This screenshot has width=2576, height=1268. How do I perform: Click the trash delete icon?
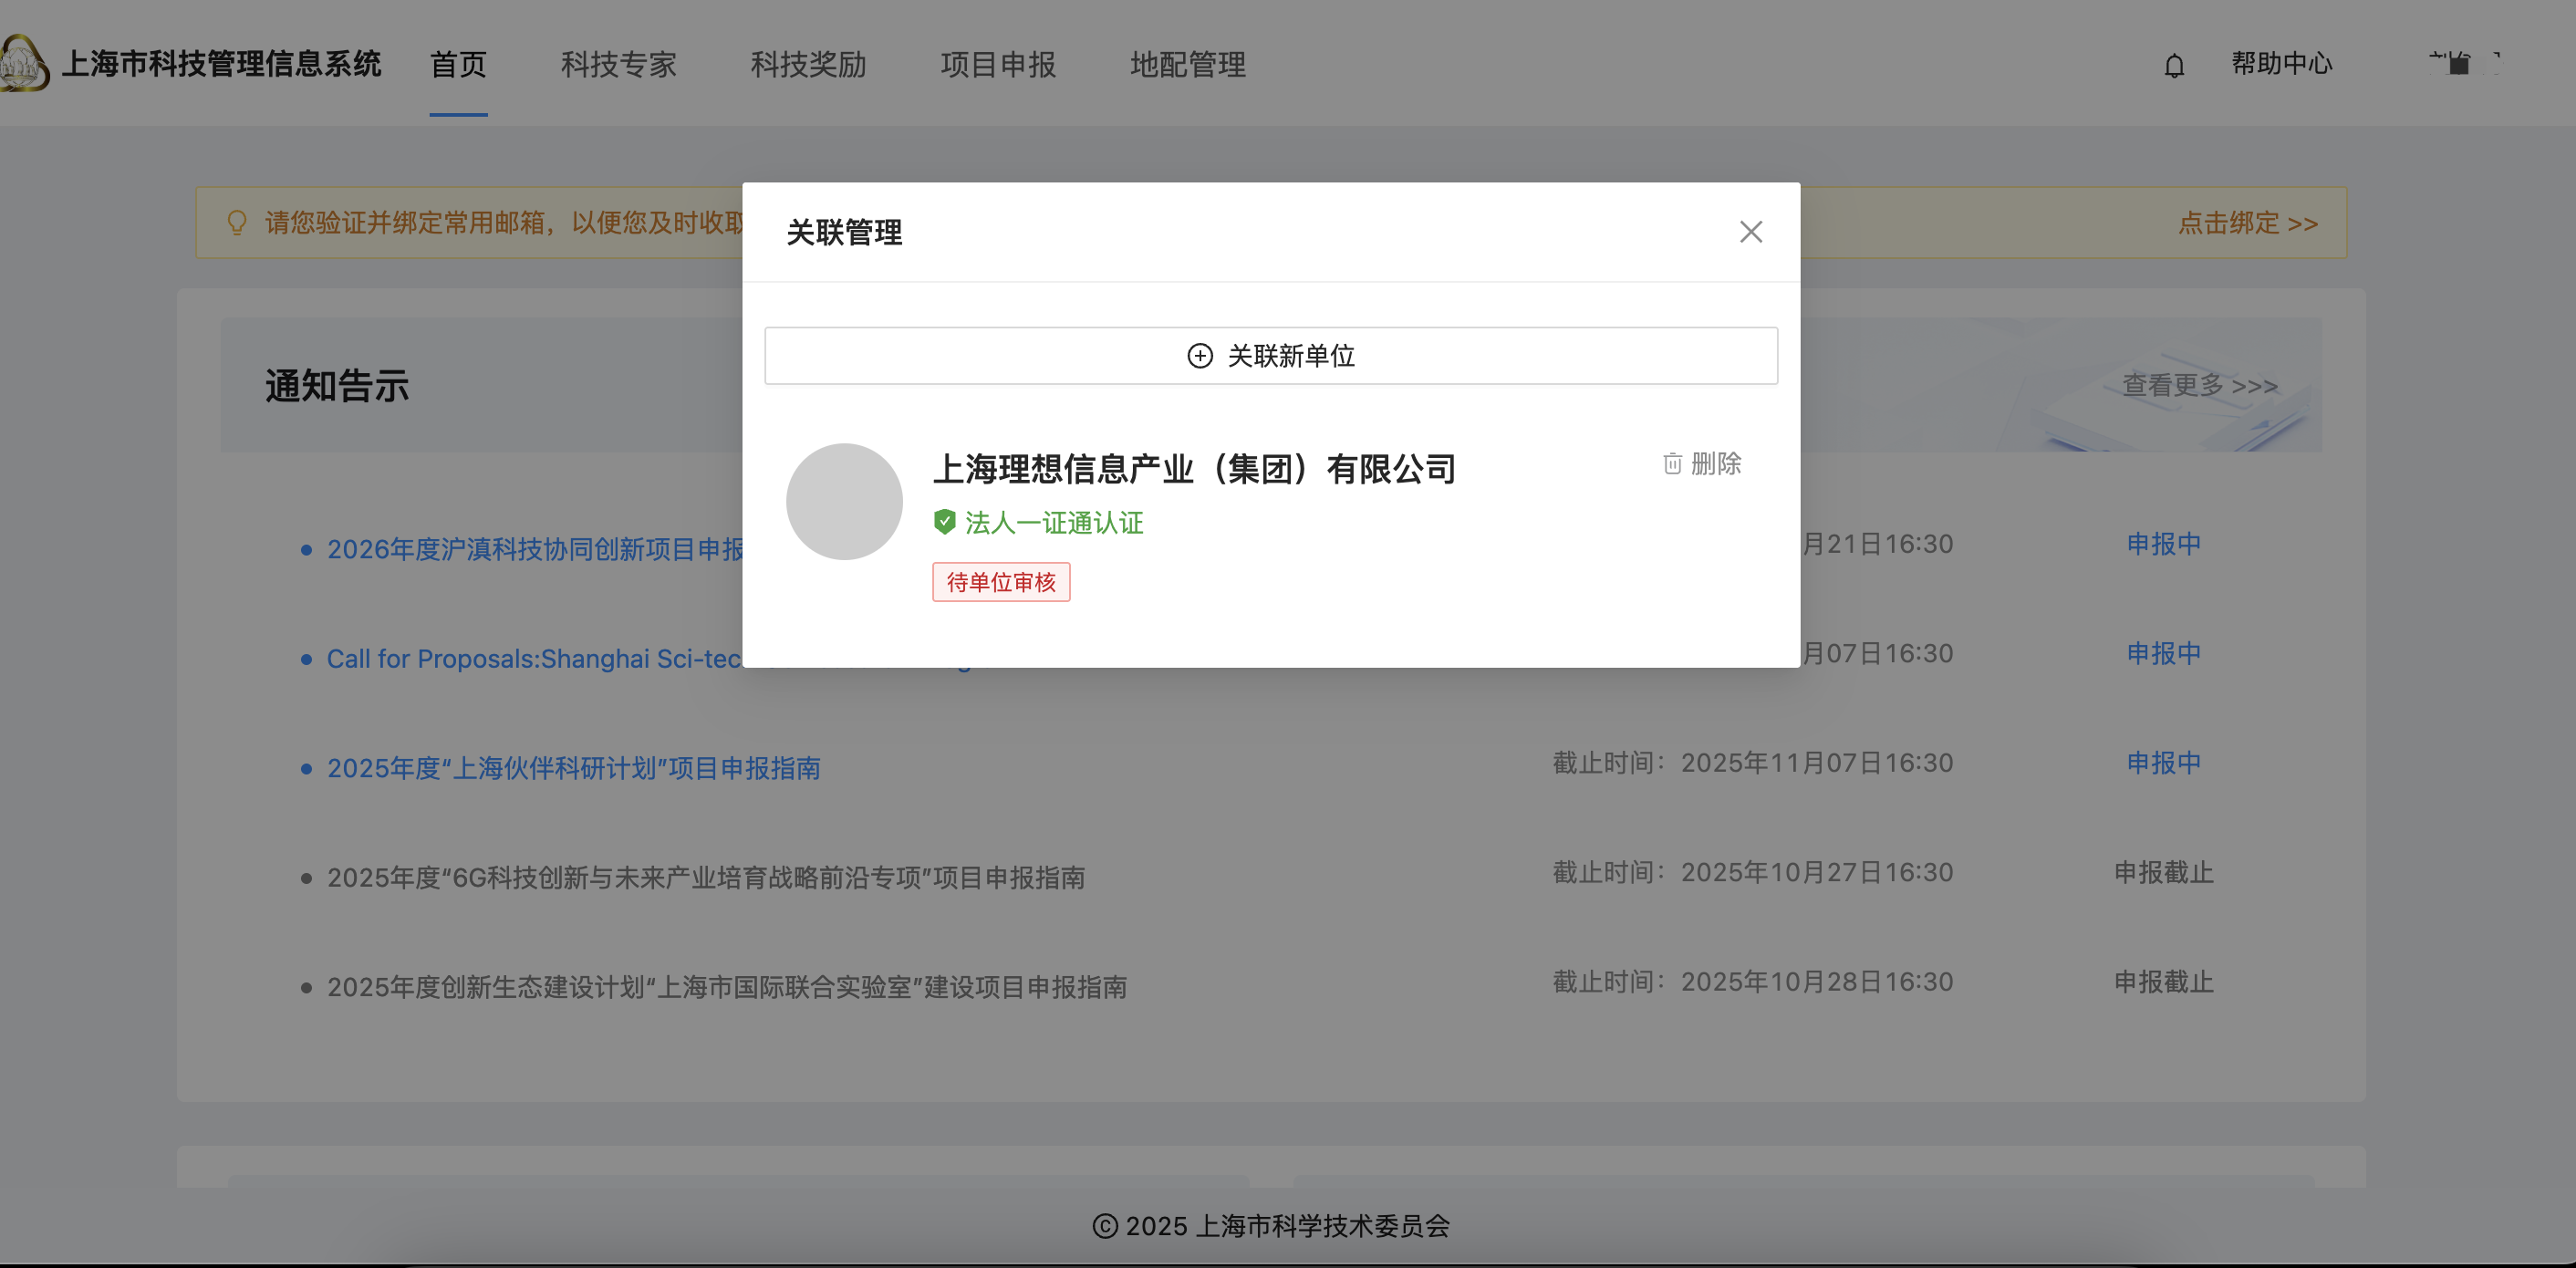tap(1672, 464)
